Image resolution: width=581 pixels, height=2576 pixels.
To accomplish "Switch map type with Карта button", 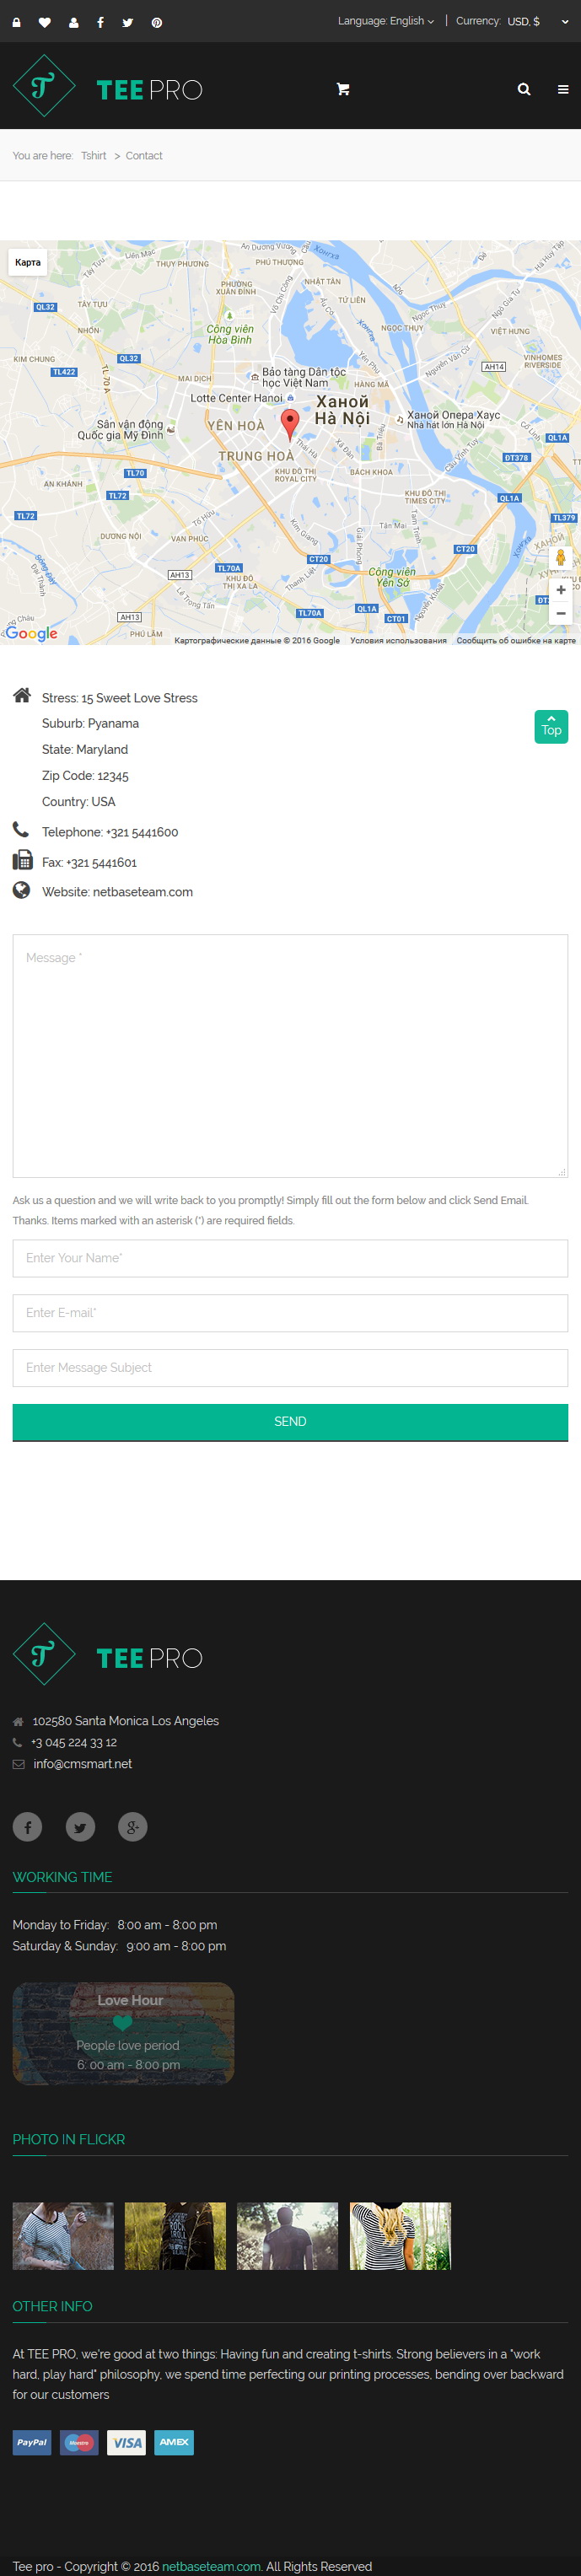I will pos(28,262).
